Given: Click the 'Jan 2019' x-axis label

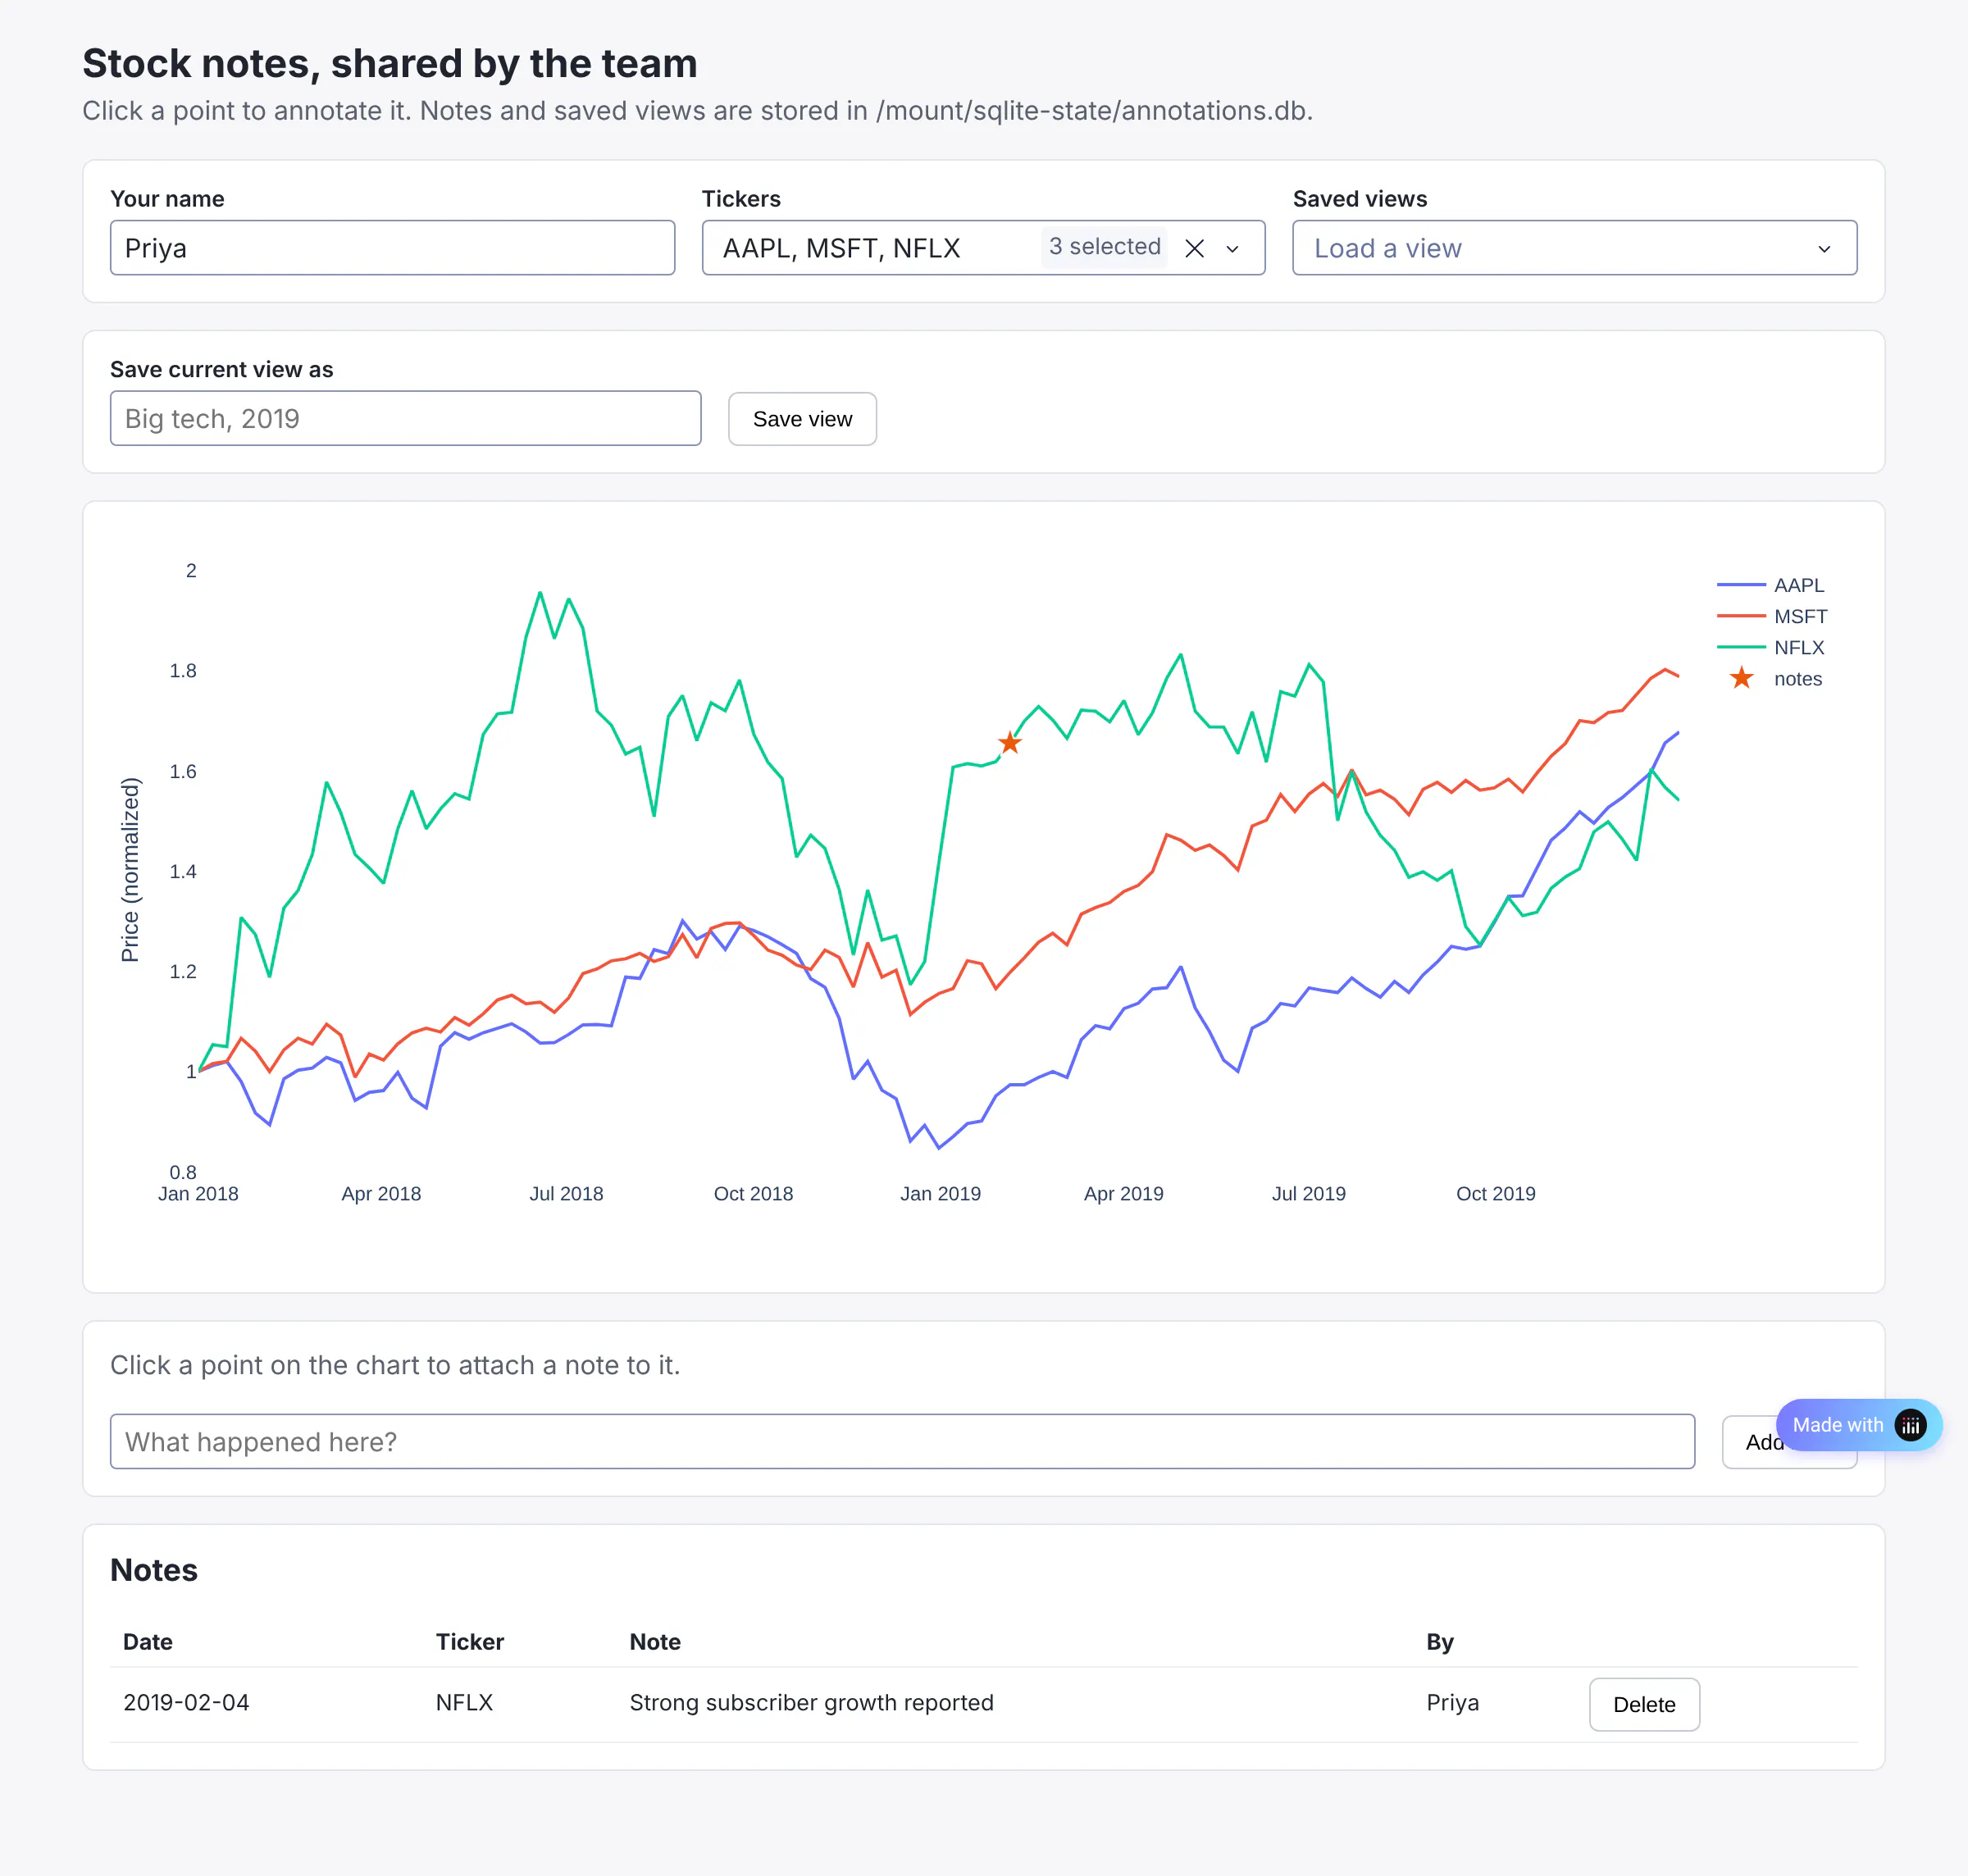Looking at the screenshot, I should click(x=940, y=1193).
